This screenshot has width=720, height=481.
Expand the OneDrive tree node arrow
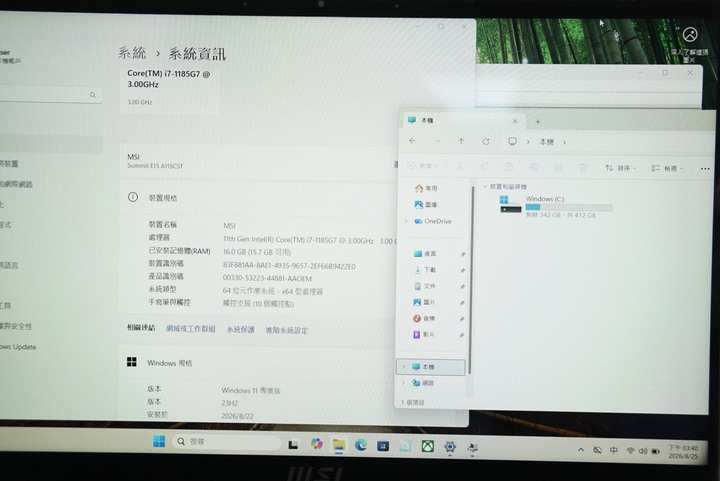pyautogui.click(x=406, y=221)
